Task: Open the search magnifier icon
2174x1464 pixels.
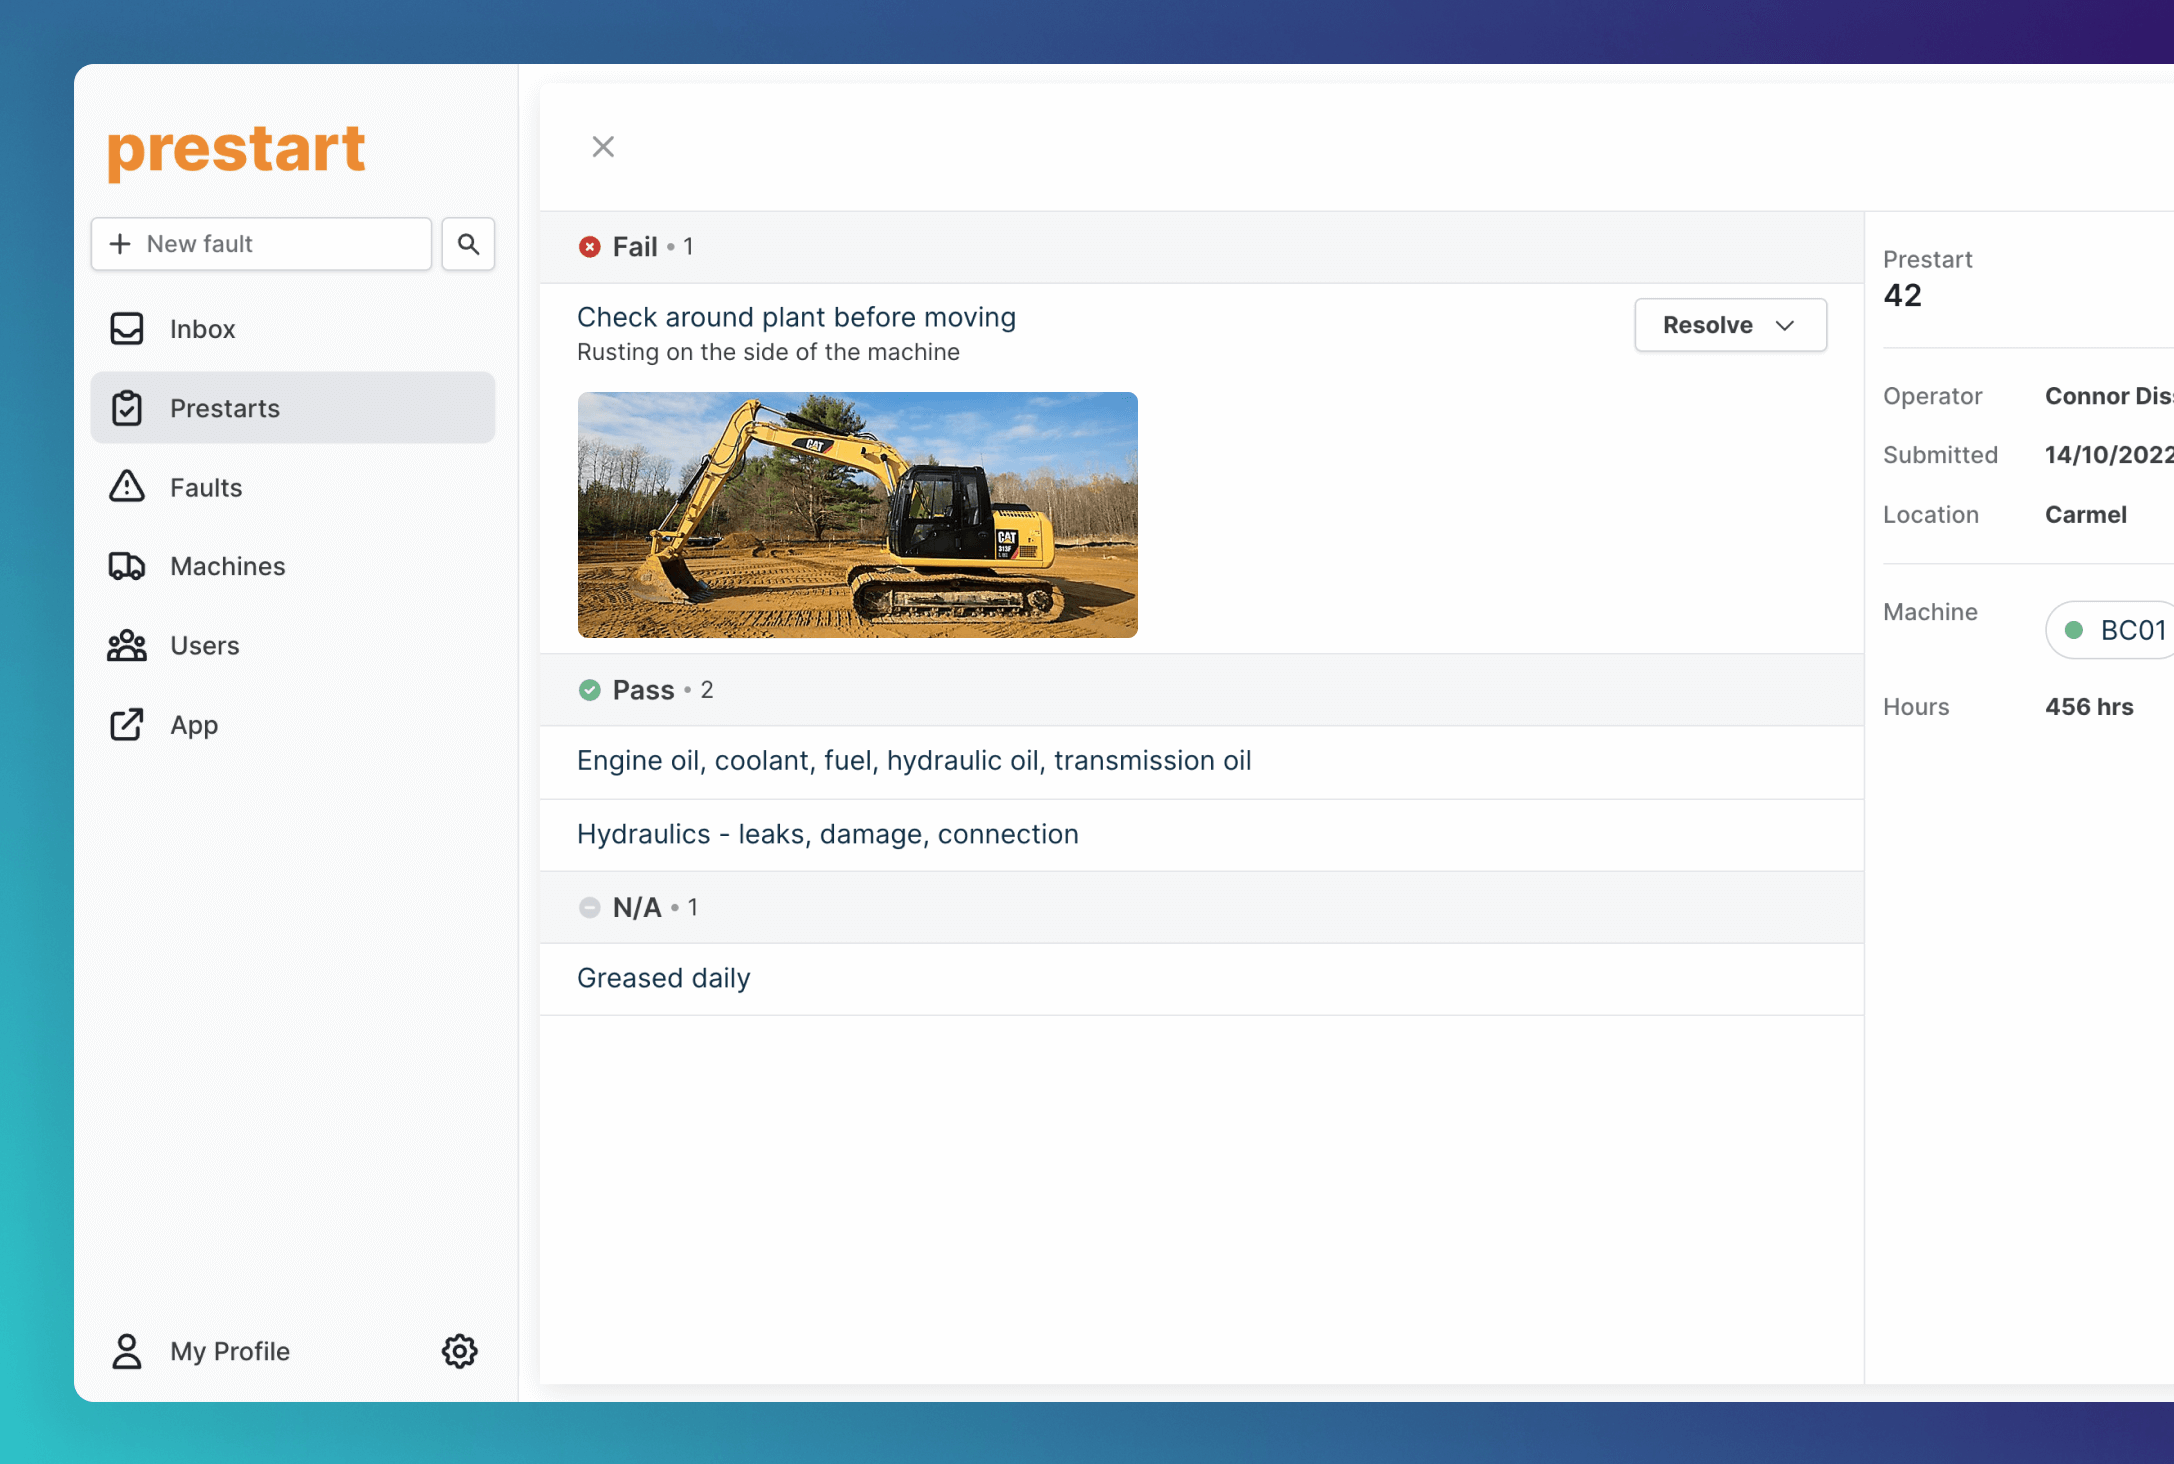Action: (x=467, y=243)
